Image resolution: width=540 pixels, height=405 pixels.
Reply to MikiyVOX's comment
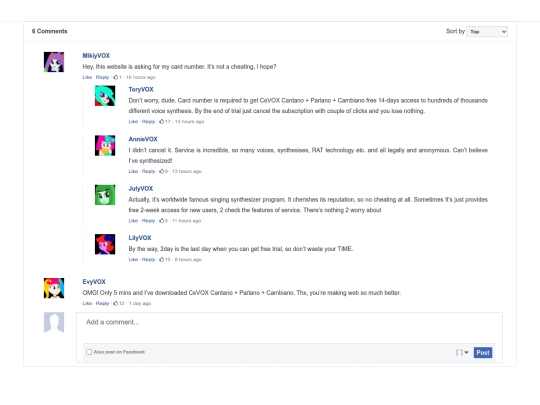tap(102, 77)
